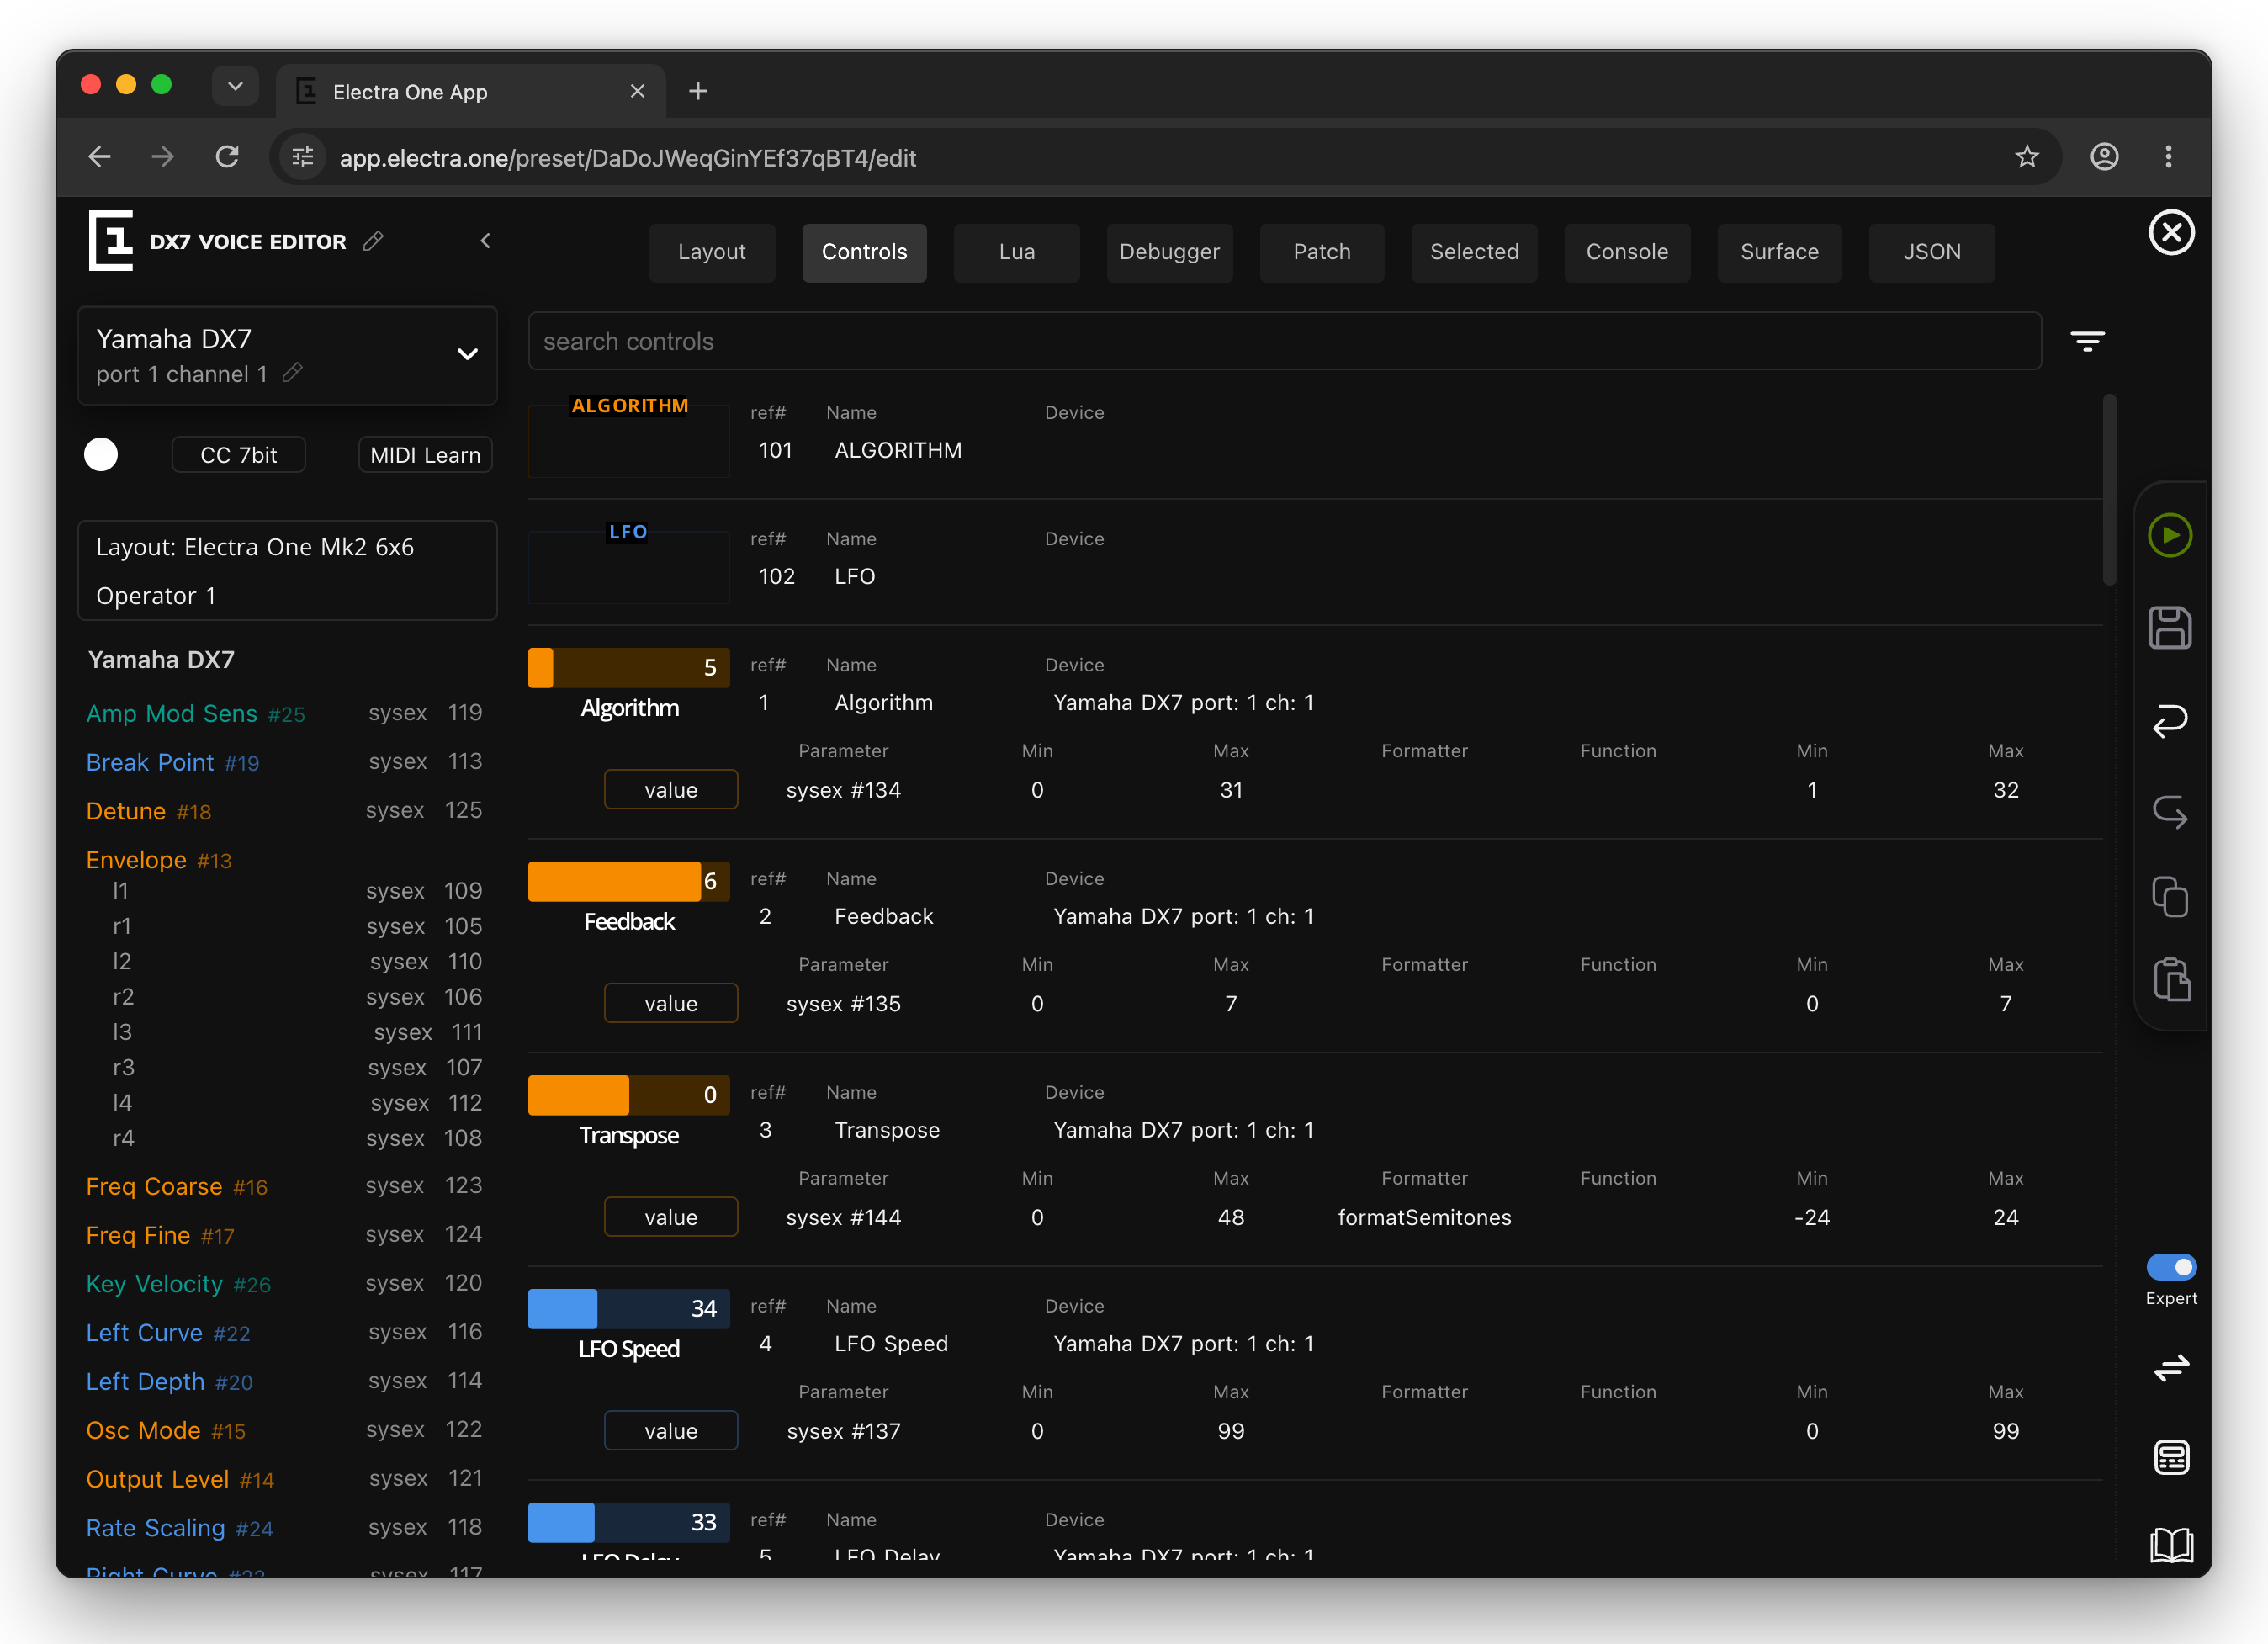
Task: Collapse the left sidebar with the chevron
Action: point(485,241)
